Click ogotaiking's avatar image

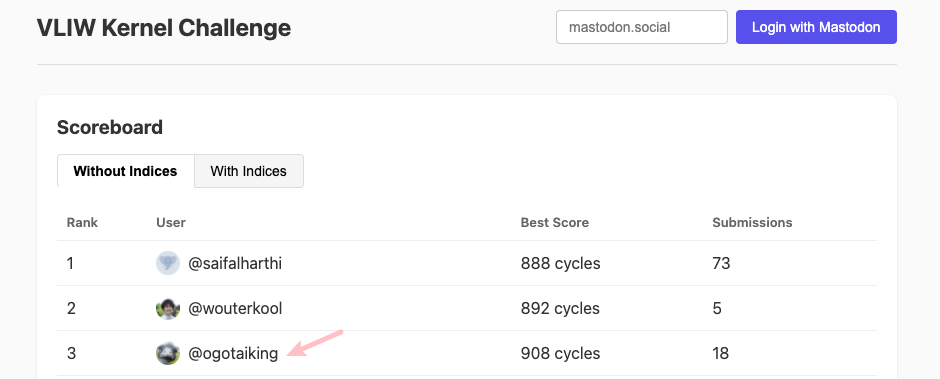click(x=168, y=353)
